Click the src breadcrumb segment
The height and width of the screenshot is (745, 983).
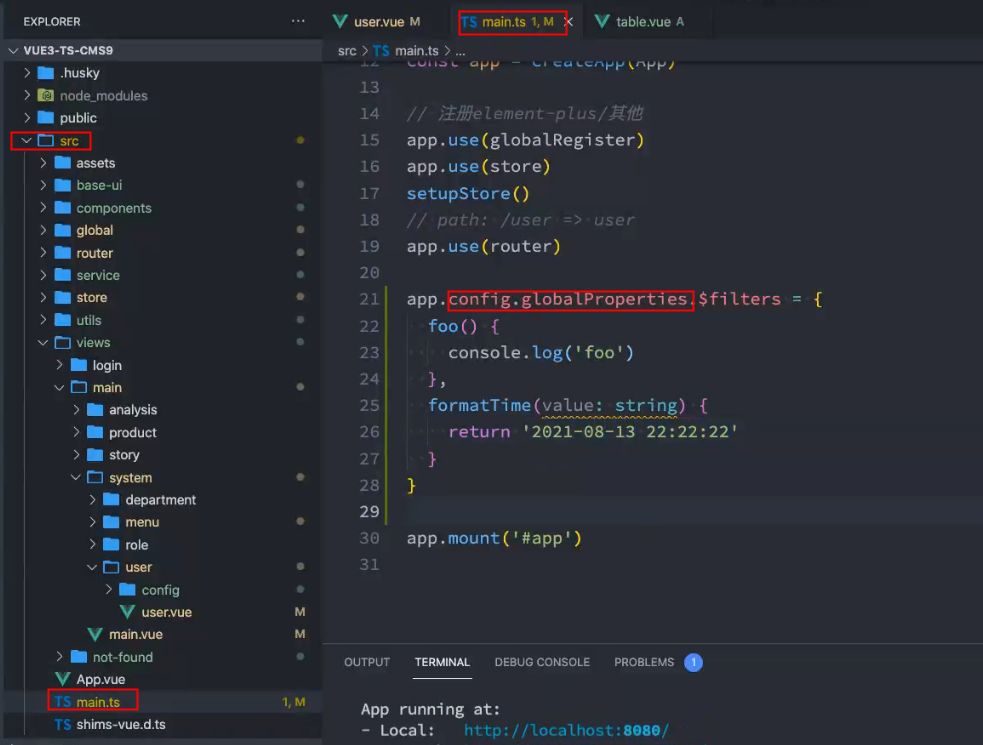coord(347,51)
